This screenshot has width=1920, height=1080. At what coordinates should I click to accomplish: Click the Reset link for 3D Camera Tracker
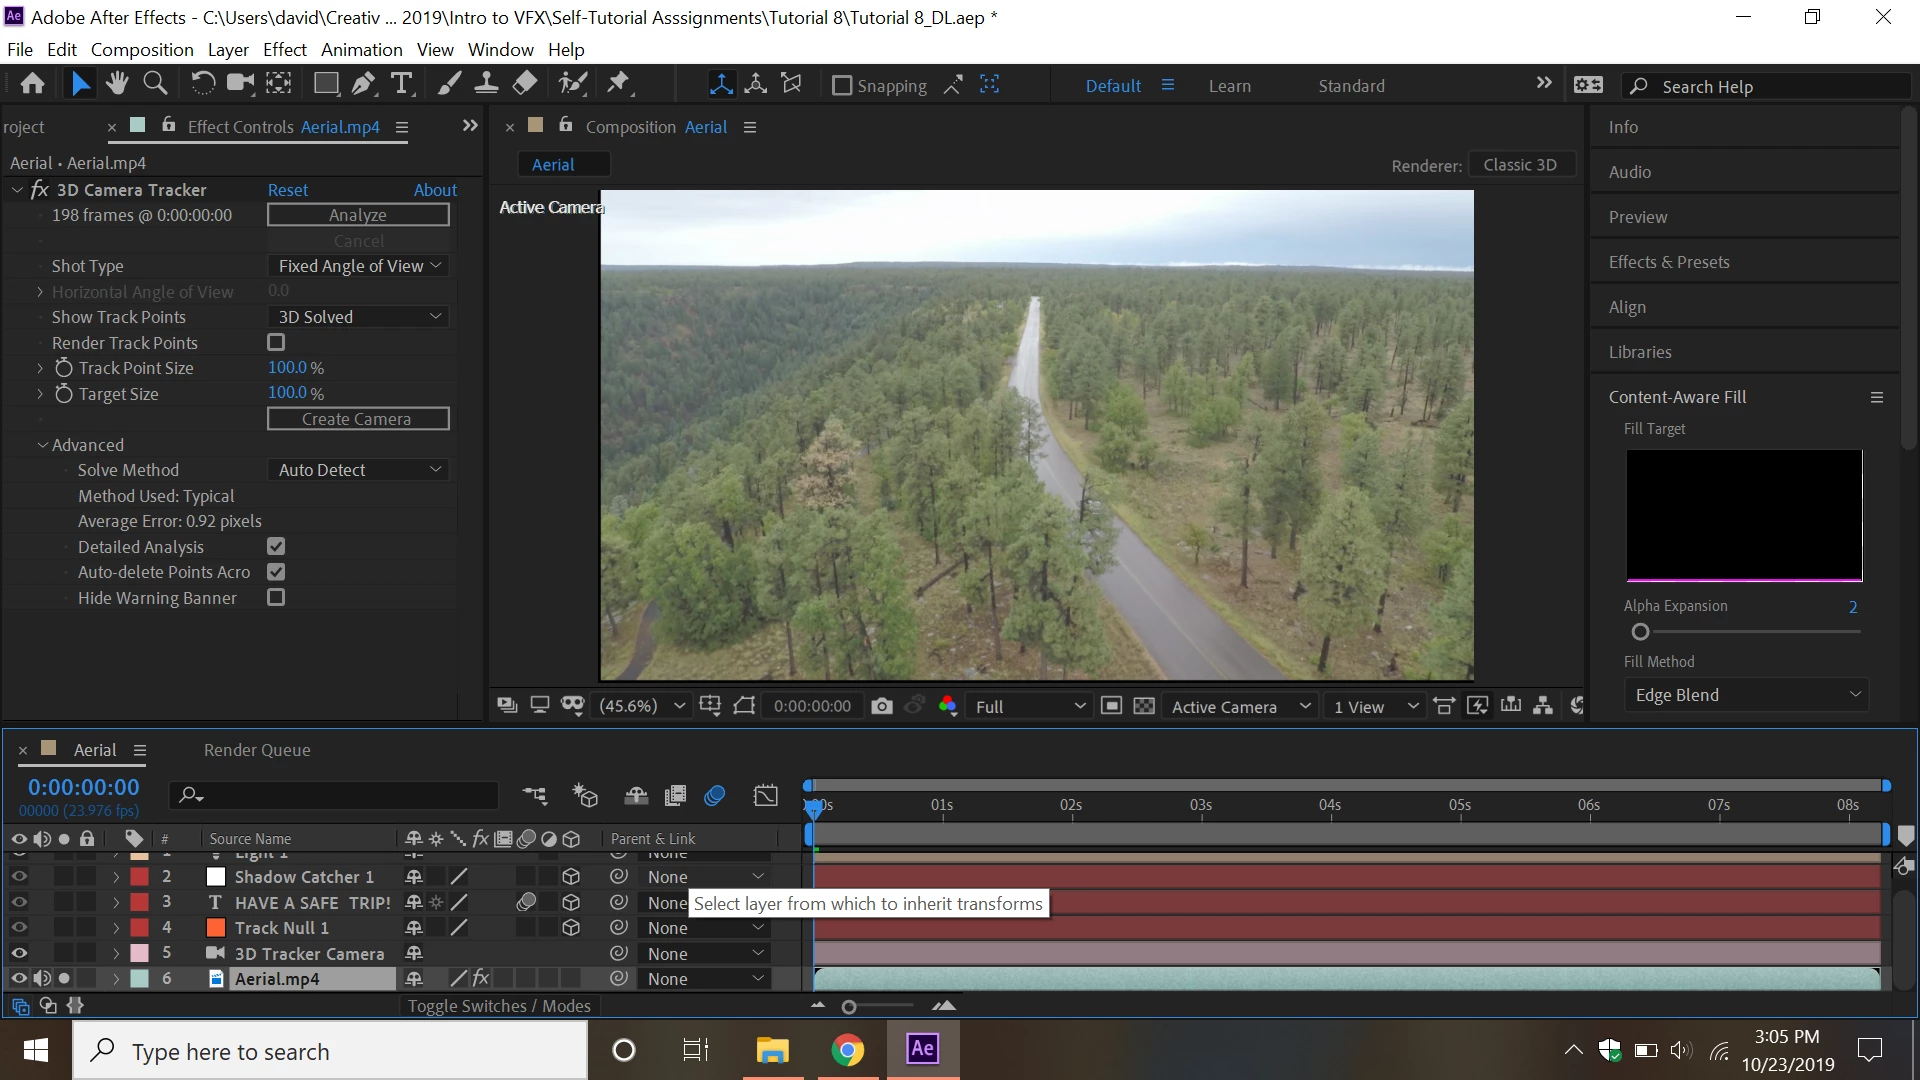[x=288, y=190]
